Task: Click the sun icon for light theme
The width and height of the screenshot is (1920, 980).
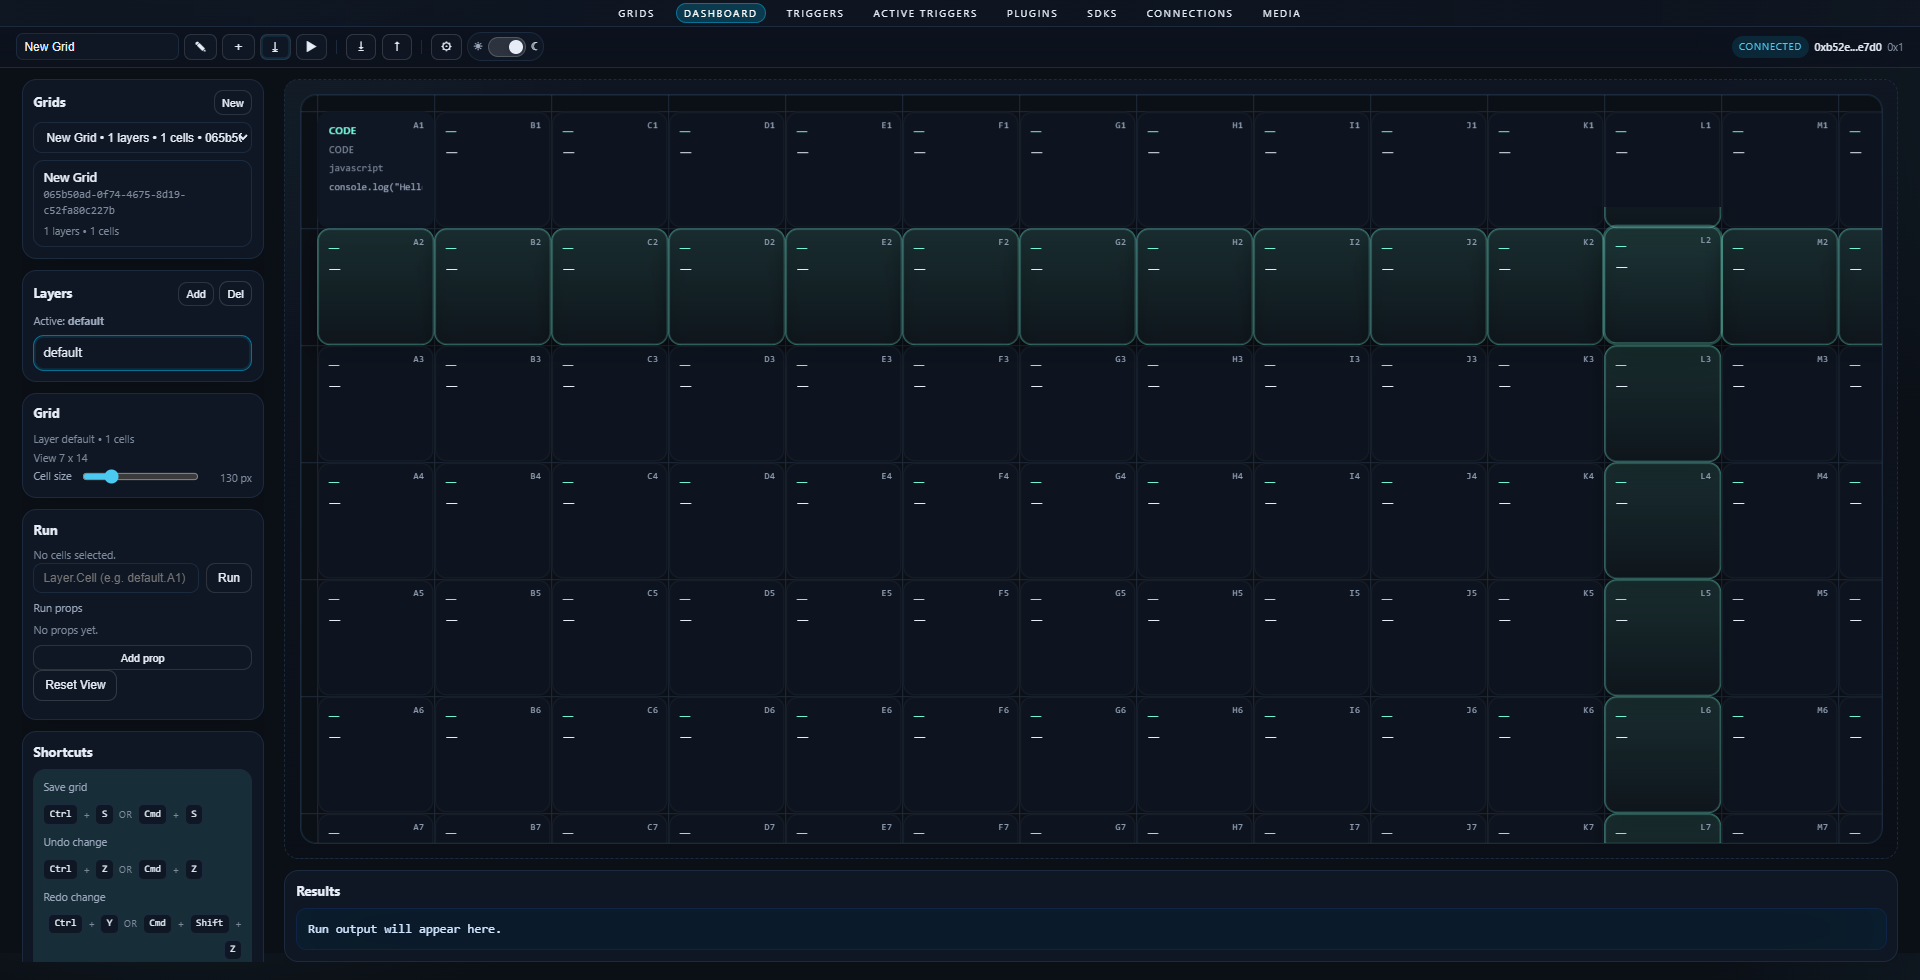Action: click(x=478, y=47)
